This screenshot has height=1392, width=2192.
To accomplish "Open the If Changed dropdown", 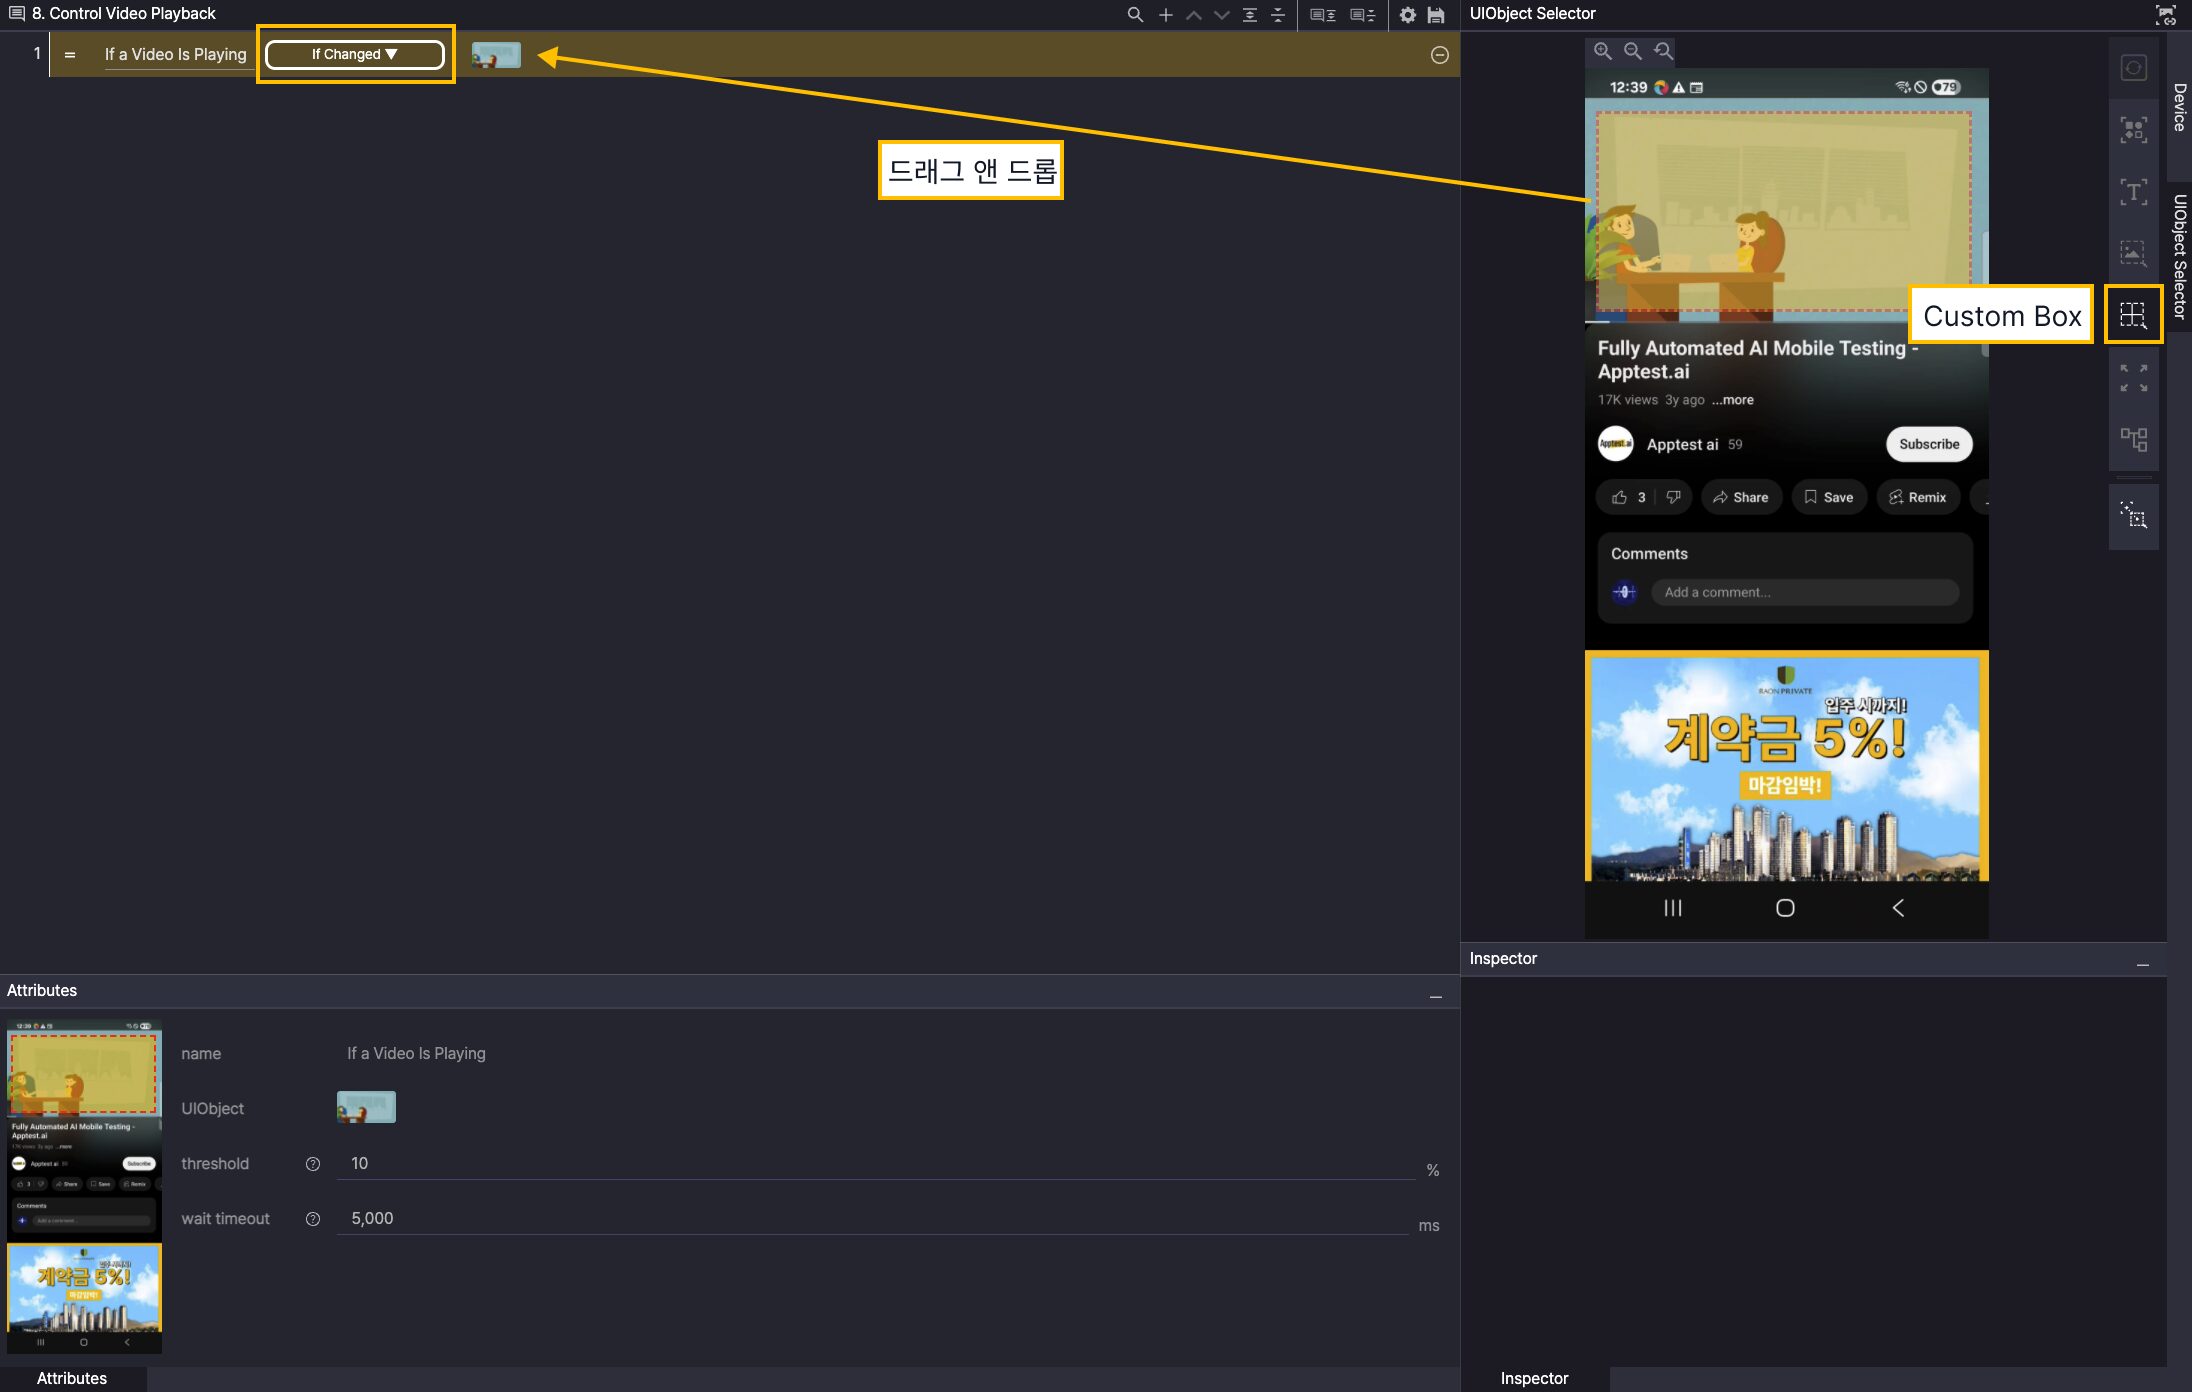I will click(354, 54).
